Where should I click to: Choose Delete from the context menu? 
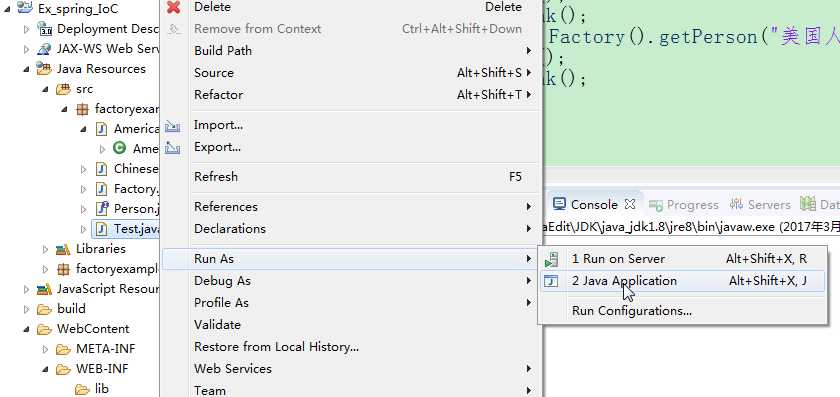[351, 7]
